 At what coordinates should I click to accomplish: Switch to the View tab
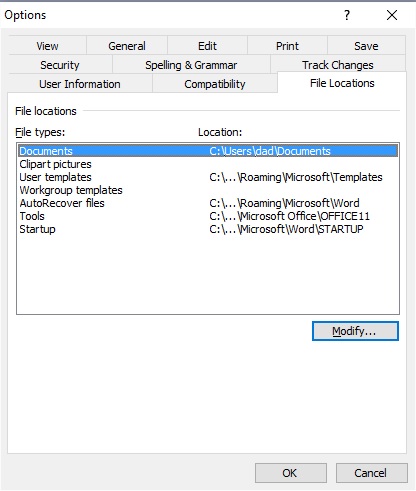pos(48,46)
